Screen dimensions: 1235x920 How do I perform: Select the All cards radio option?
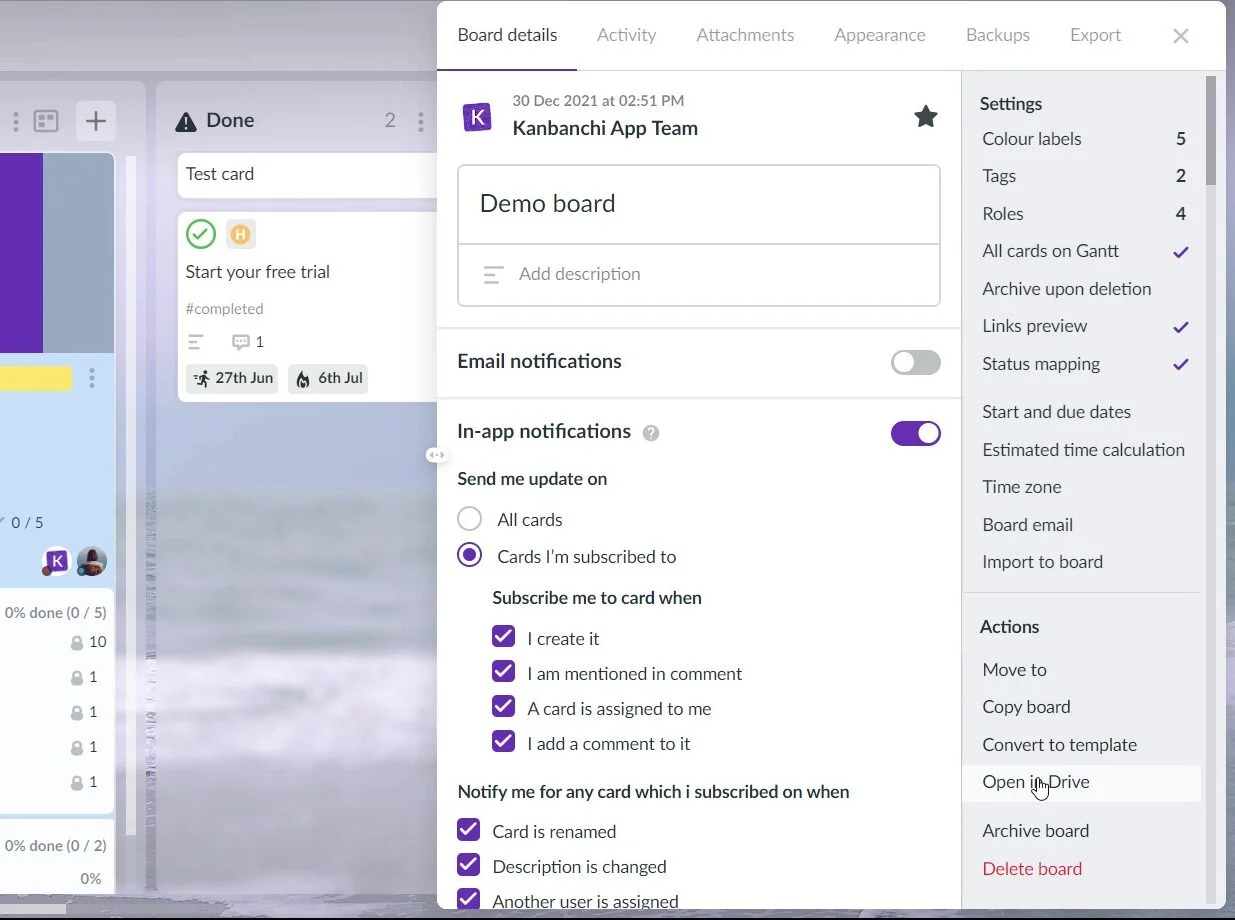tap(469, 519)
